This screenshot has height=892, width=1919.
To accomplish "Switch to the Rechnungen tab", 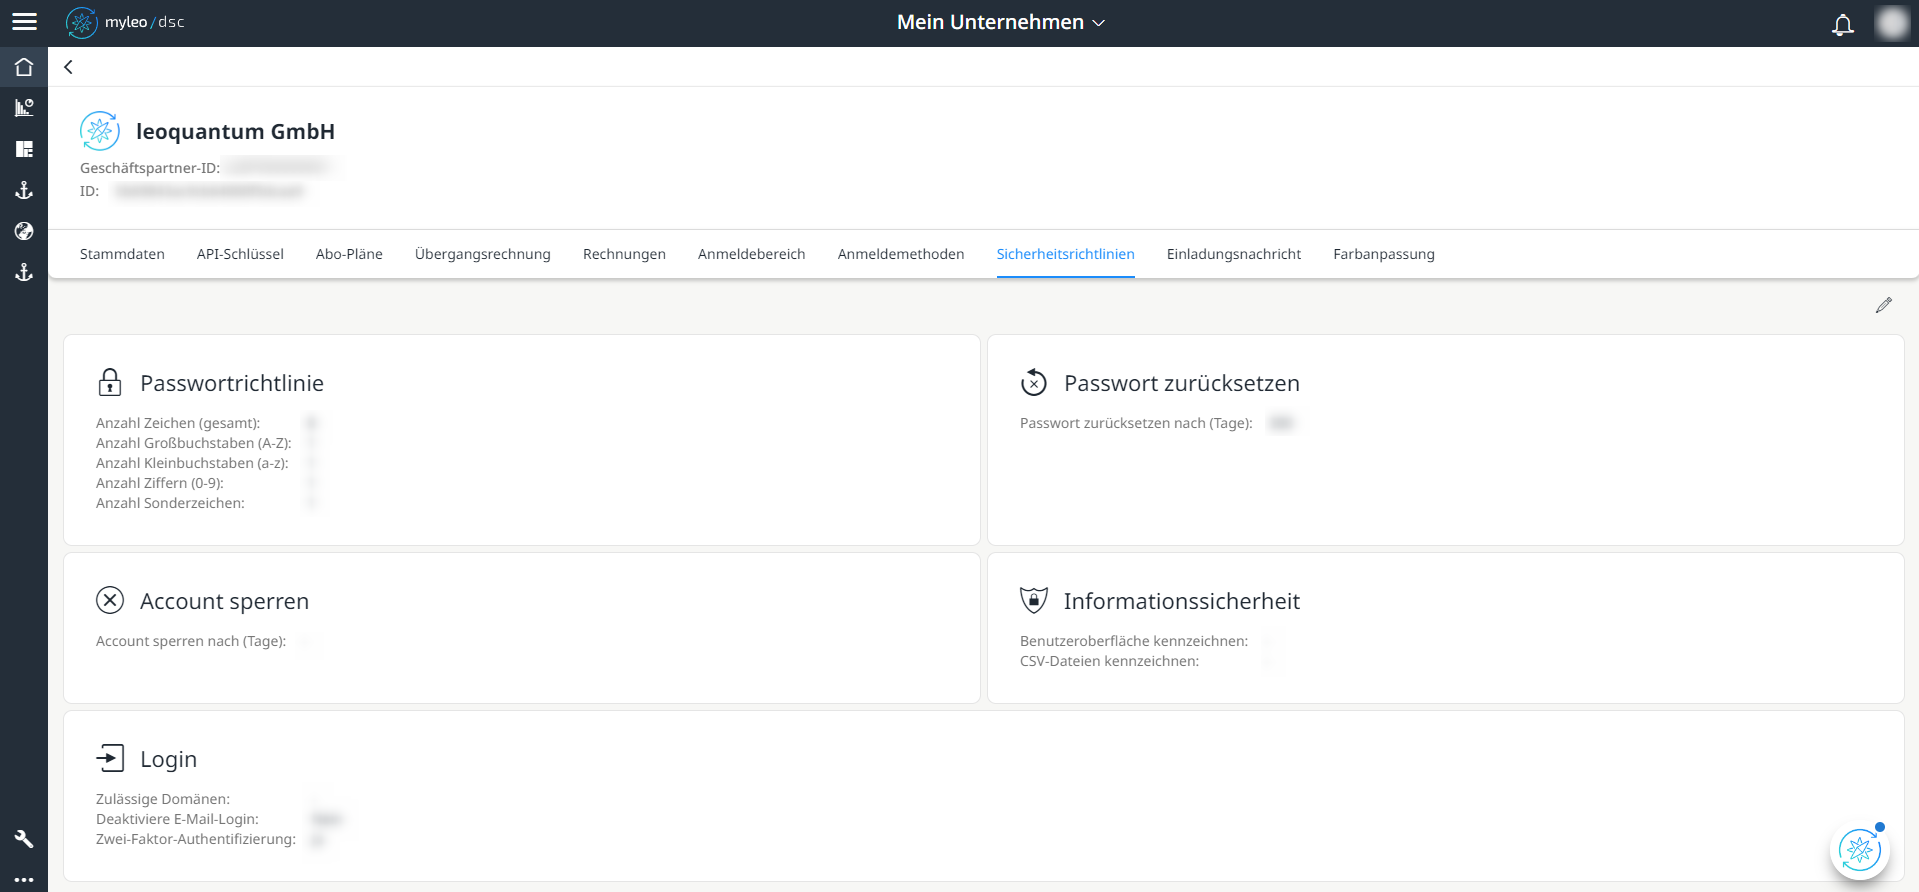I will [624, 254].
